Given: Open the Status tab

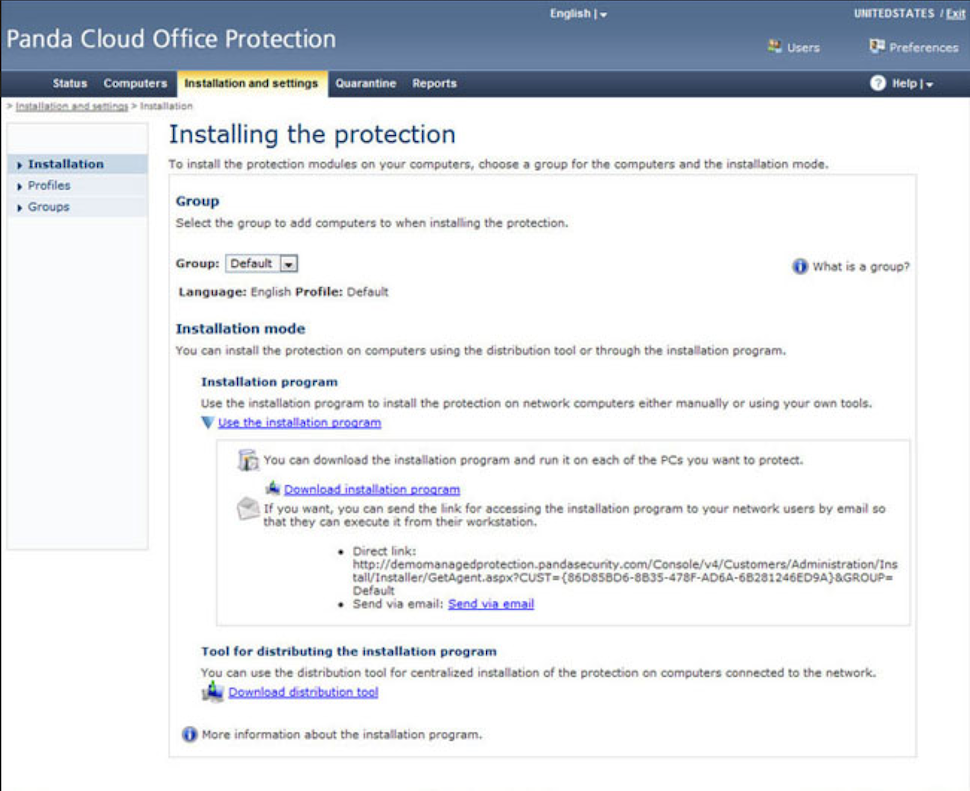Looking at the screenshot, I should point(69,83).
